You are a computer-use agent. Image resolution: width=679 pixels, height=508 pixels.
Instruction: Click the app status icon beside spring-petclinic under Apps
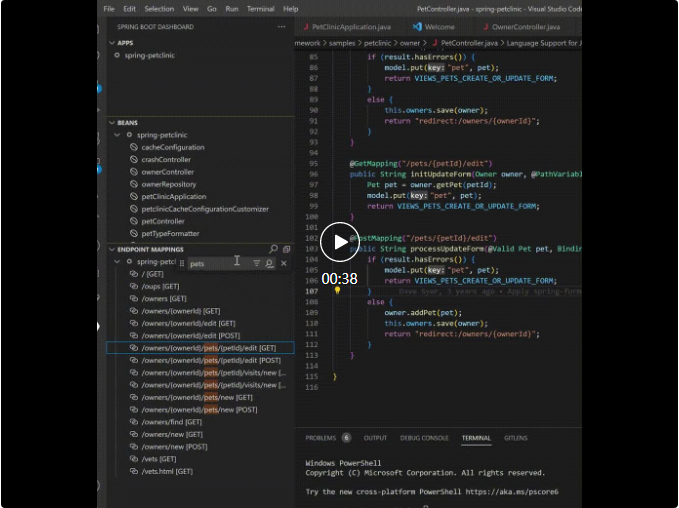pos(117,55)
